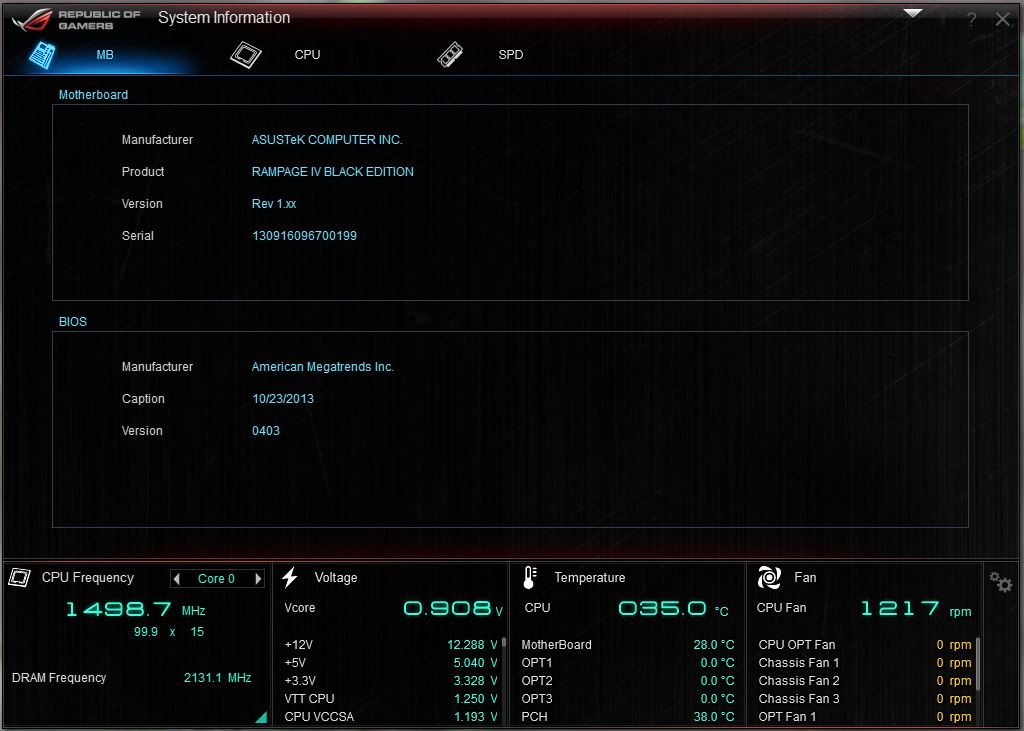1024x731 pixels.
Task: Click the +5V 5.040 V reading
Action: coord(475,663)
